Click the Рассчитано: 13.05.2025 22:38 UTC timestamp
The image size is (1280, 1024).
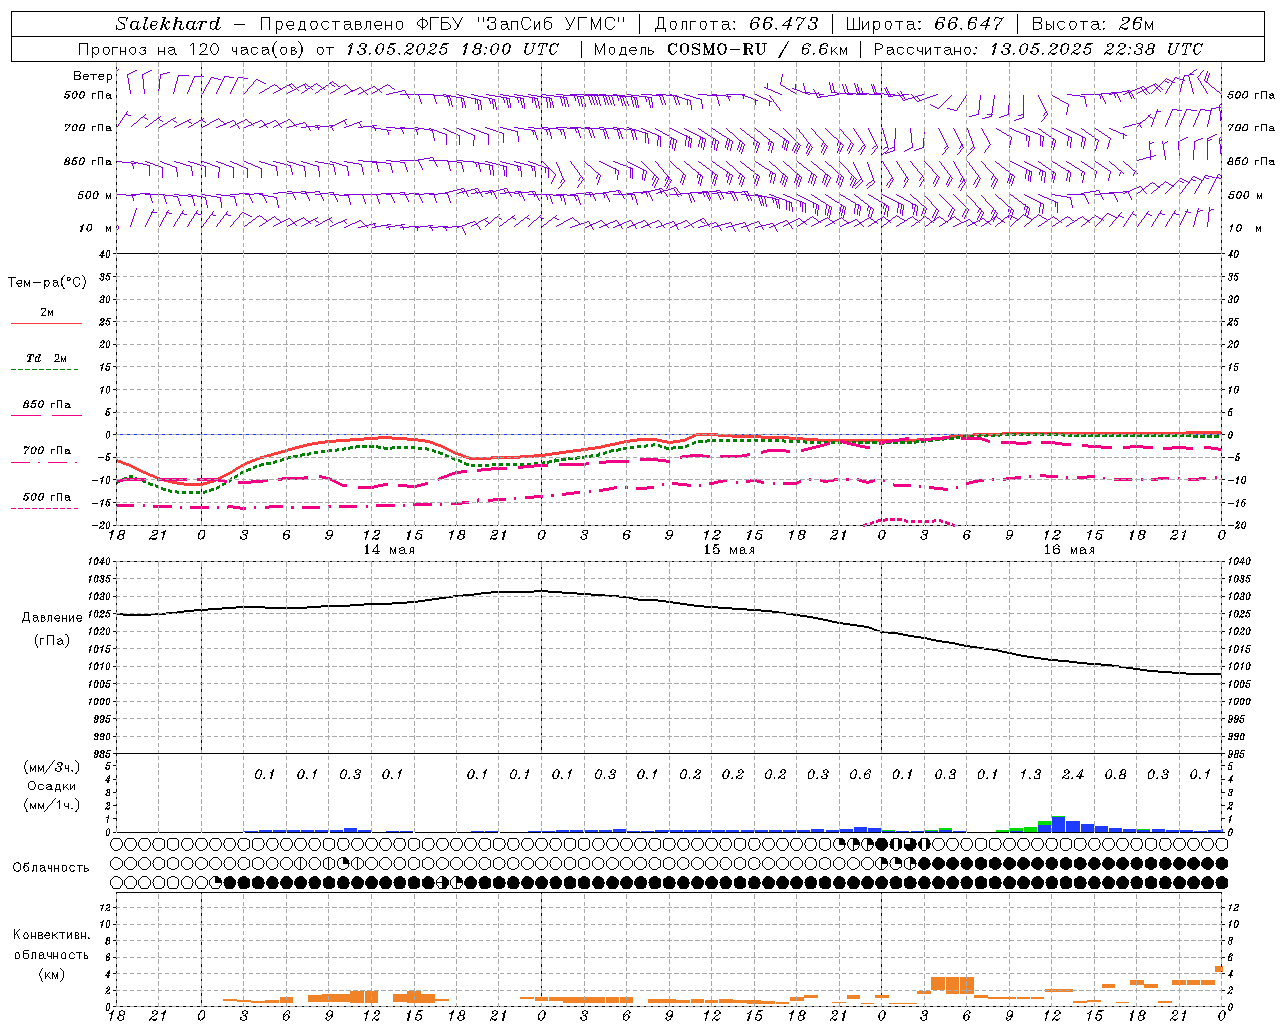1038,49
